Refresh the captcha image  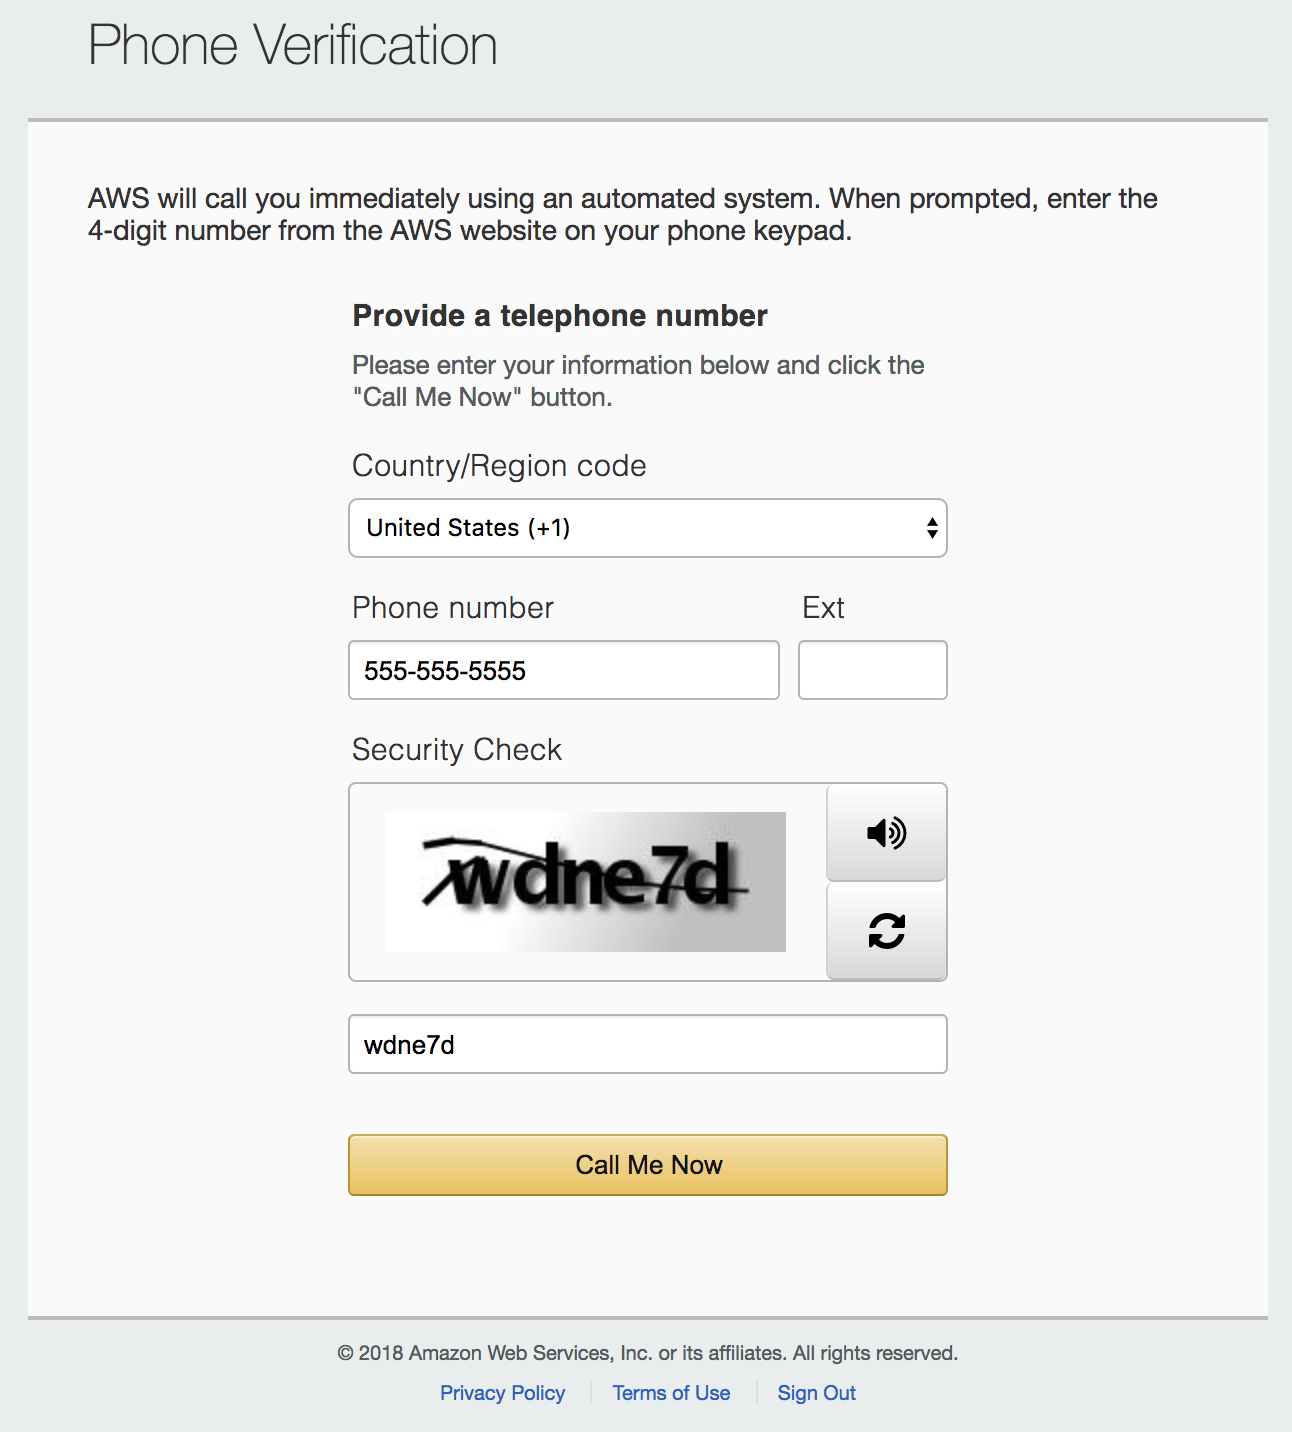[x=886, y=931]
